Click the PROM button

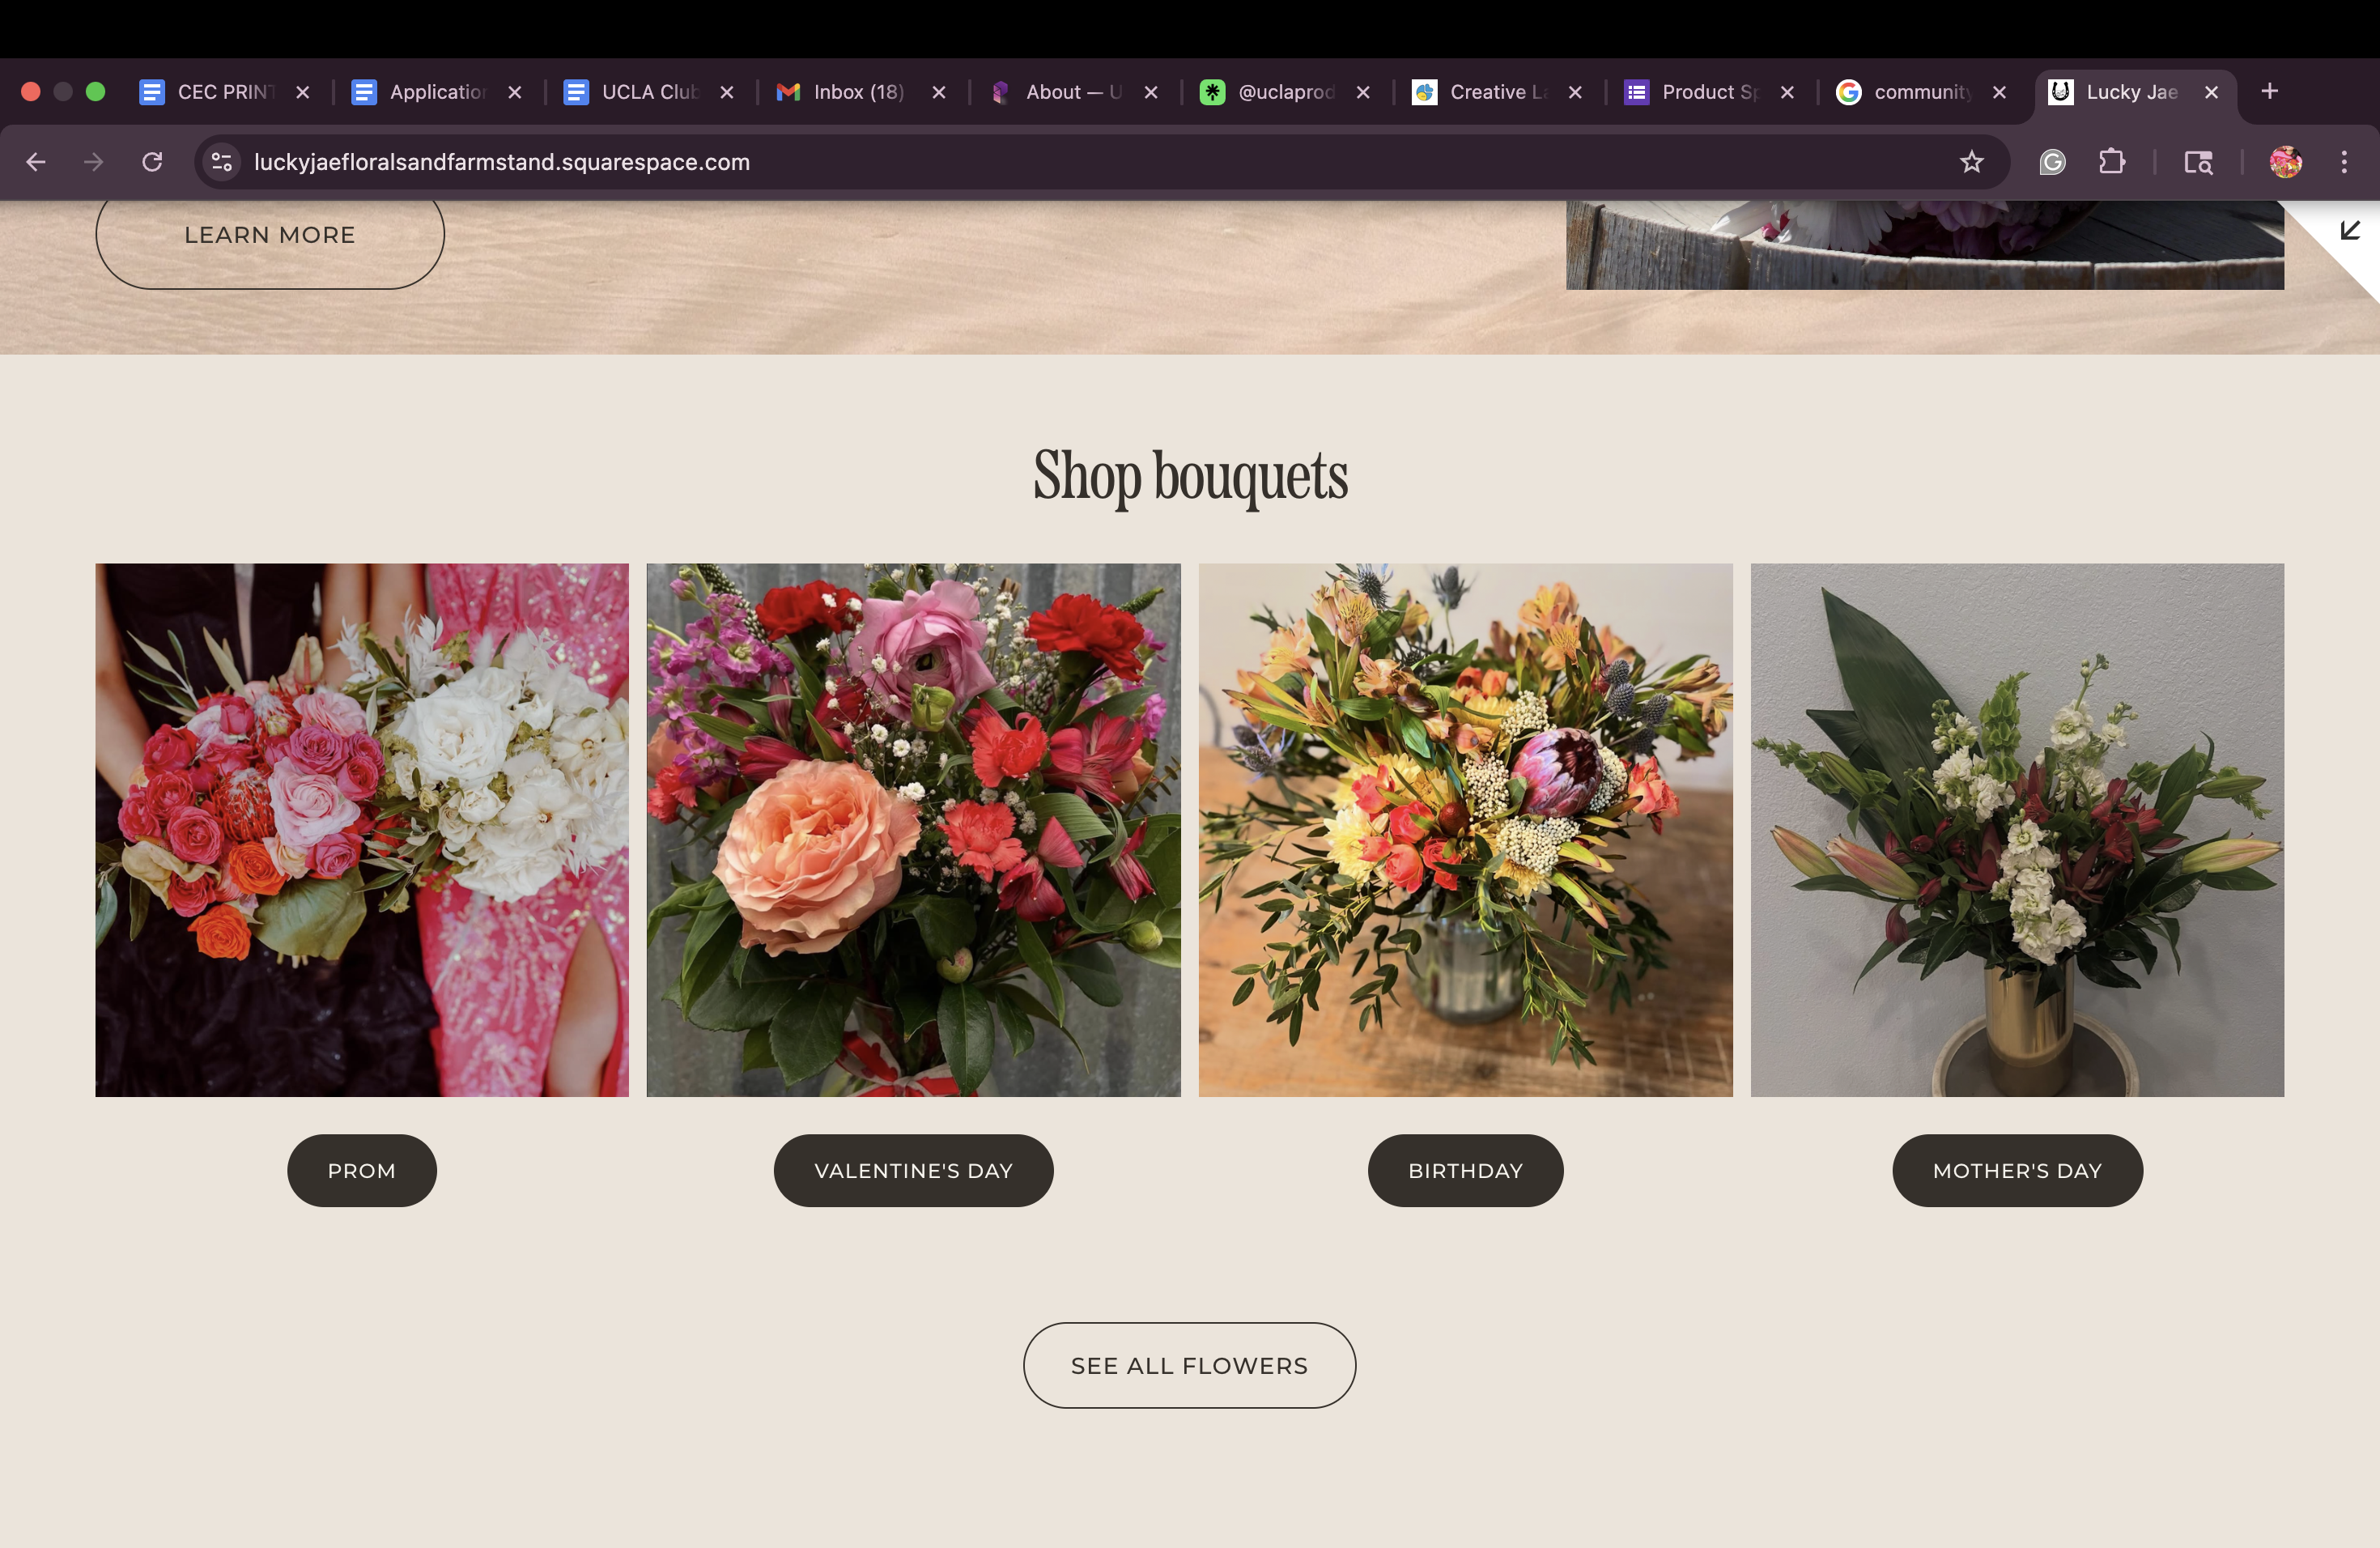click(362, 1170)
